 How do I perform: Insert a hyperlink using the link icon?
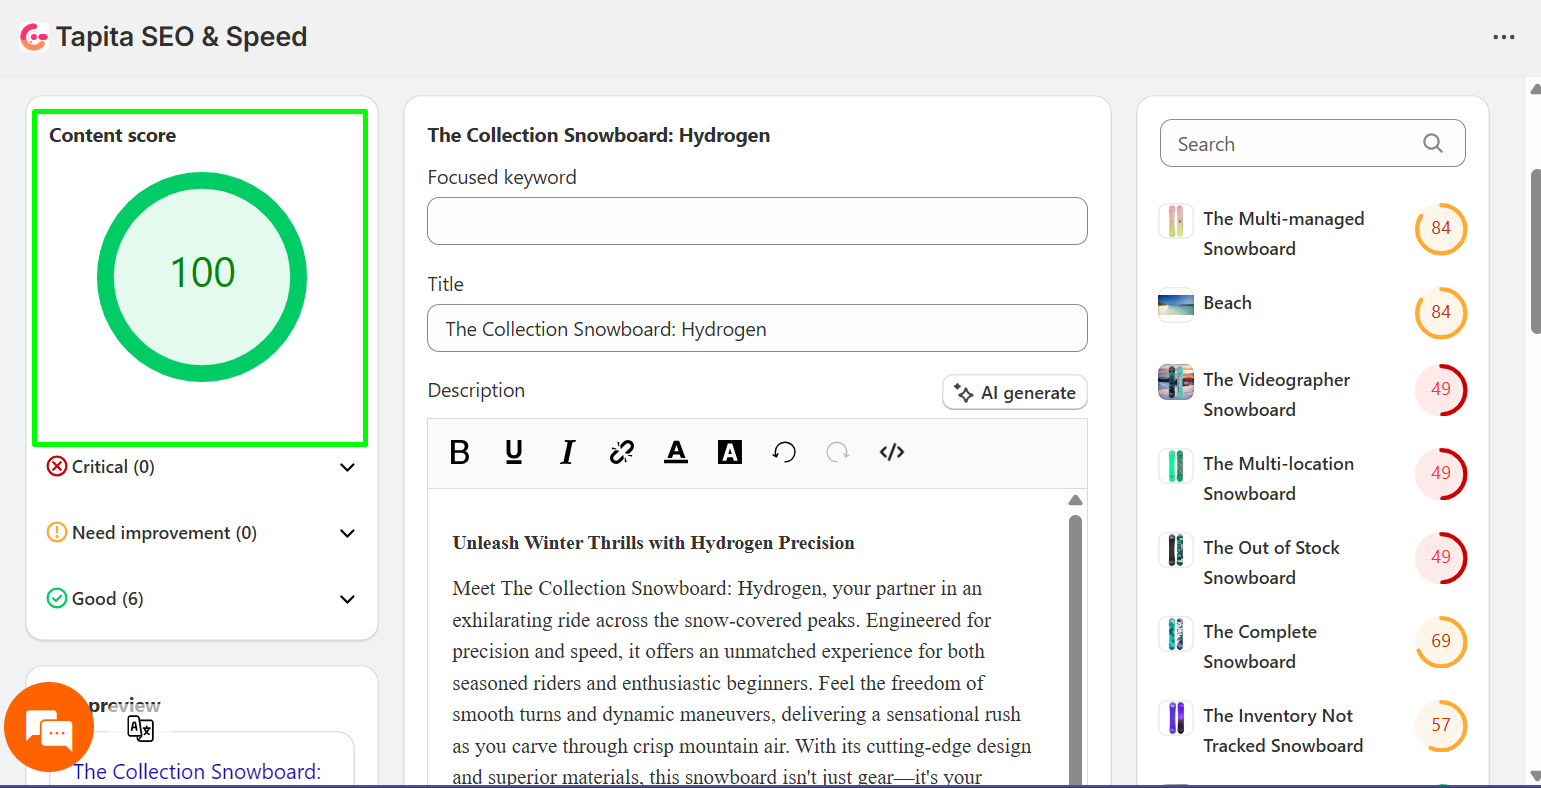621,452
